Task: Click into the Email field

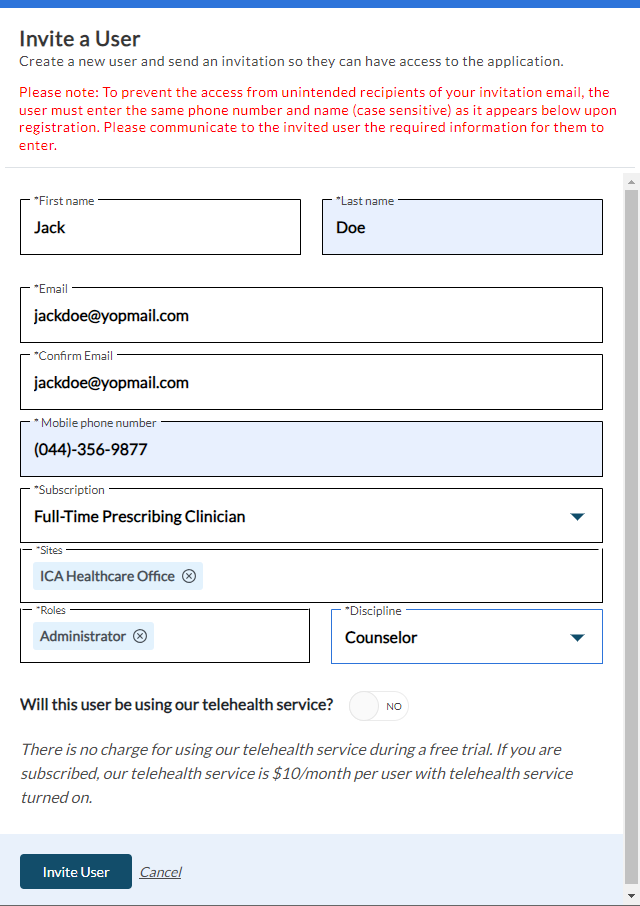Action: coord(311,316)
